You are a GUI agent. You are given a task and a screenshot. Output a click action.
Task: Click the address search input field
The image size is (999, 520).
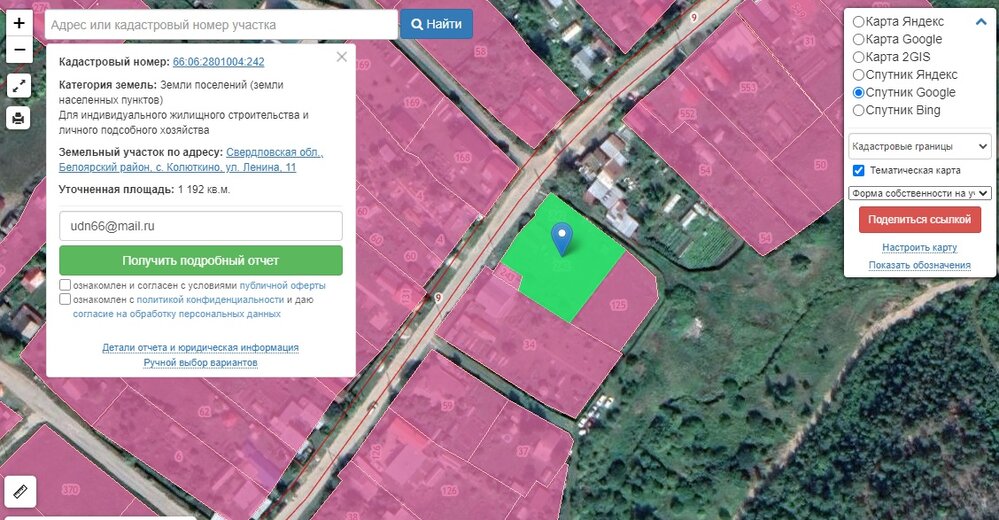(x=221, y=25)
